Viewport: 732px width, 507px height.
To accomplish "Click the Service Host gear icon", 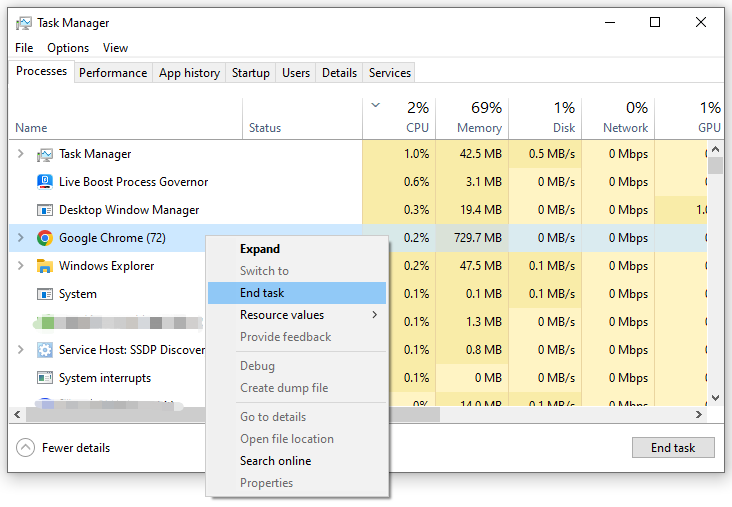I will click(44, 350).
